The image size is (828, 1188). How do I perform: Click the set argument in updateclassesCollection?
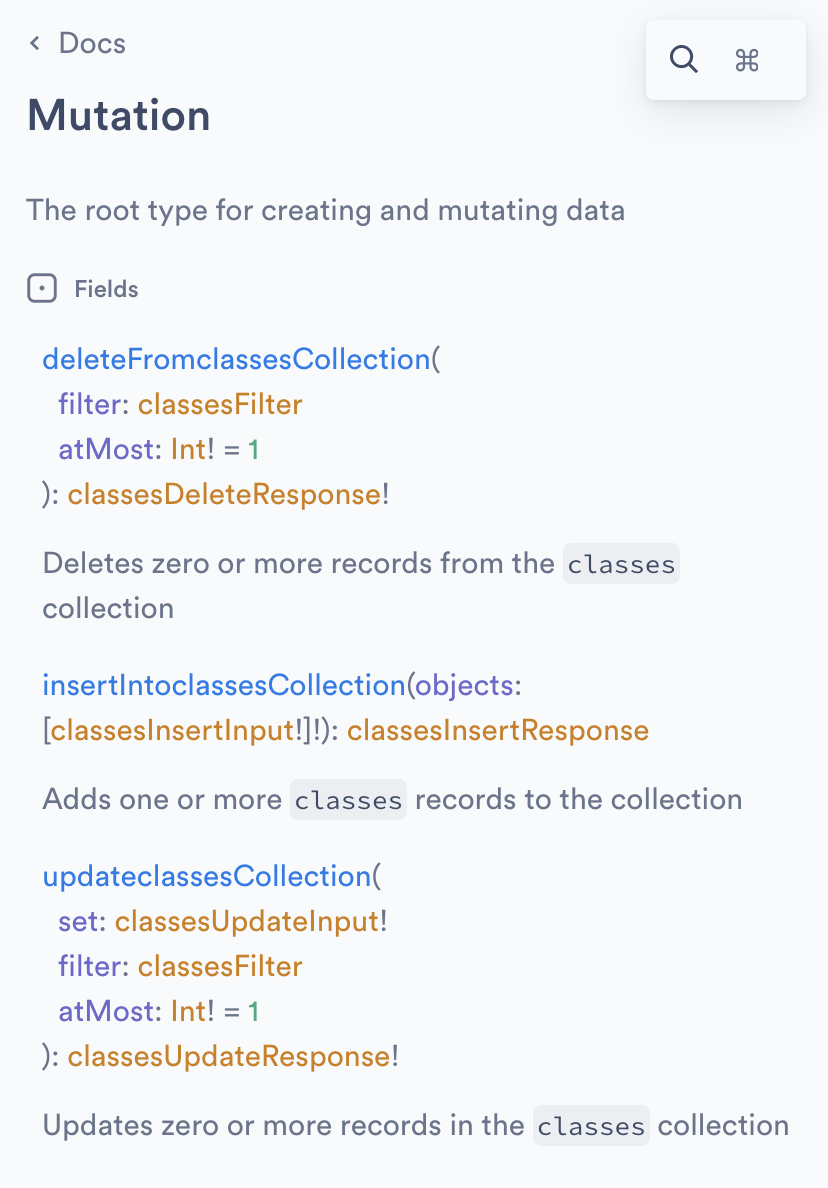pyautogui.click(x=78, y=921)
